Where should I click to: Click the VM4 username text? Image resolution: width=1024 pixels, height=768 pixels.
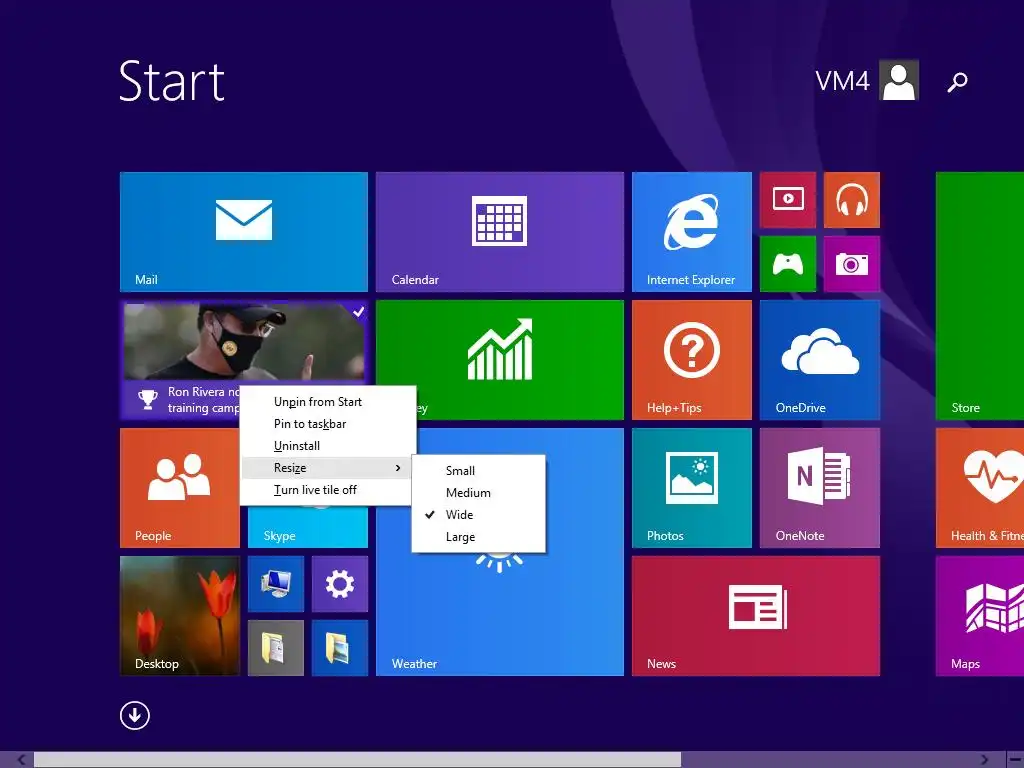coord(842,81)
